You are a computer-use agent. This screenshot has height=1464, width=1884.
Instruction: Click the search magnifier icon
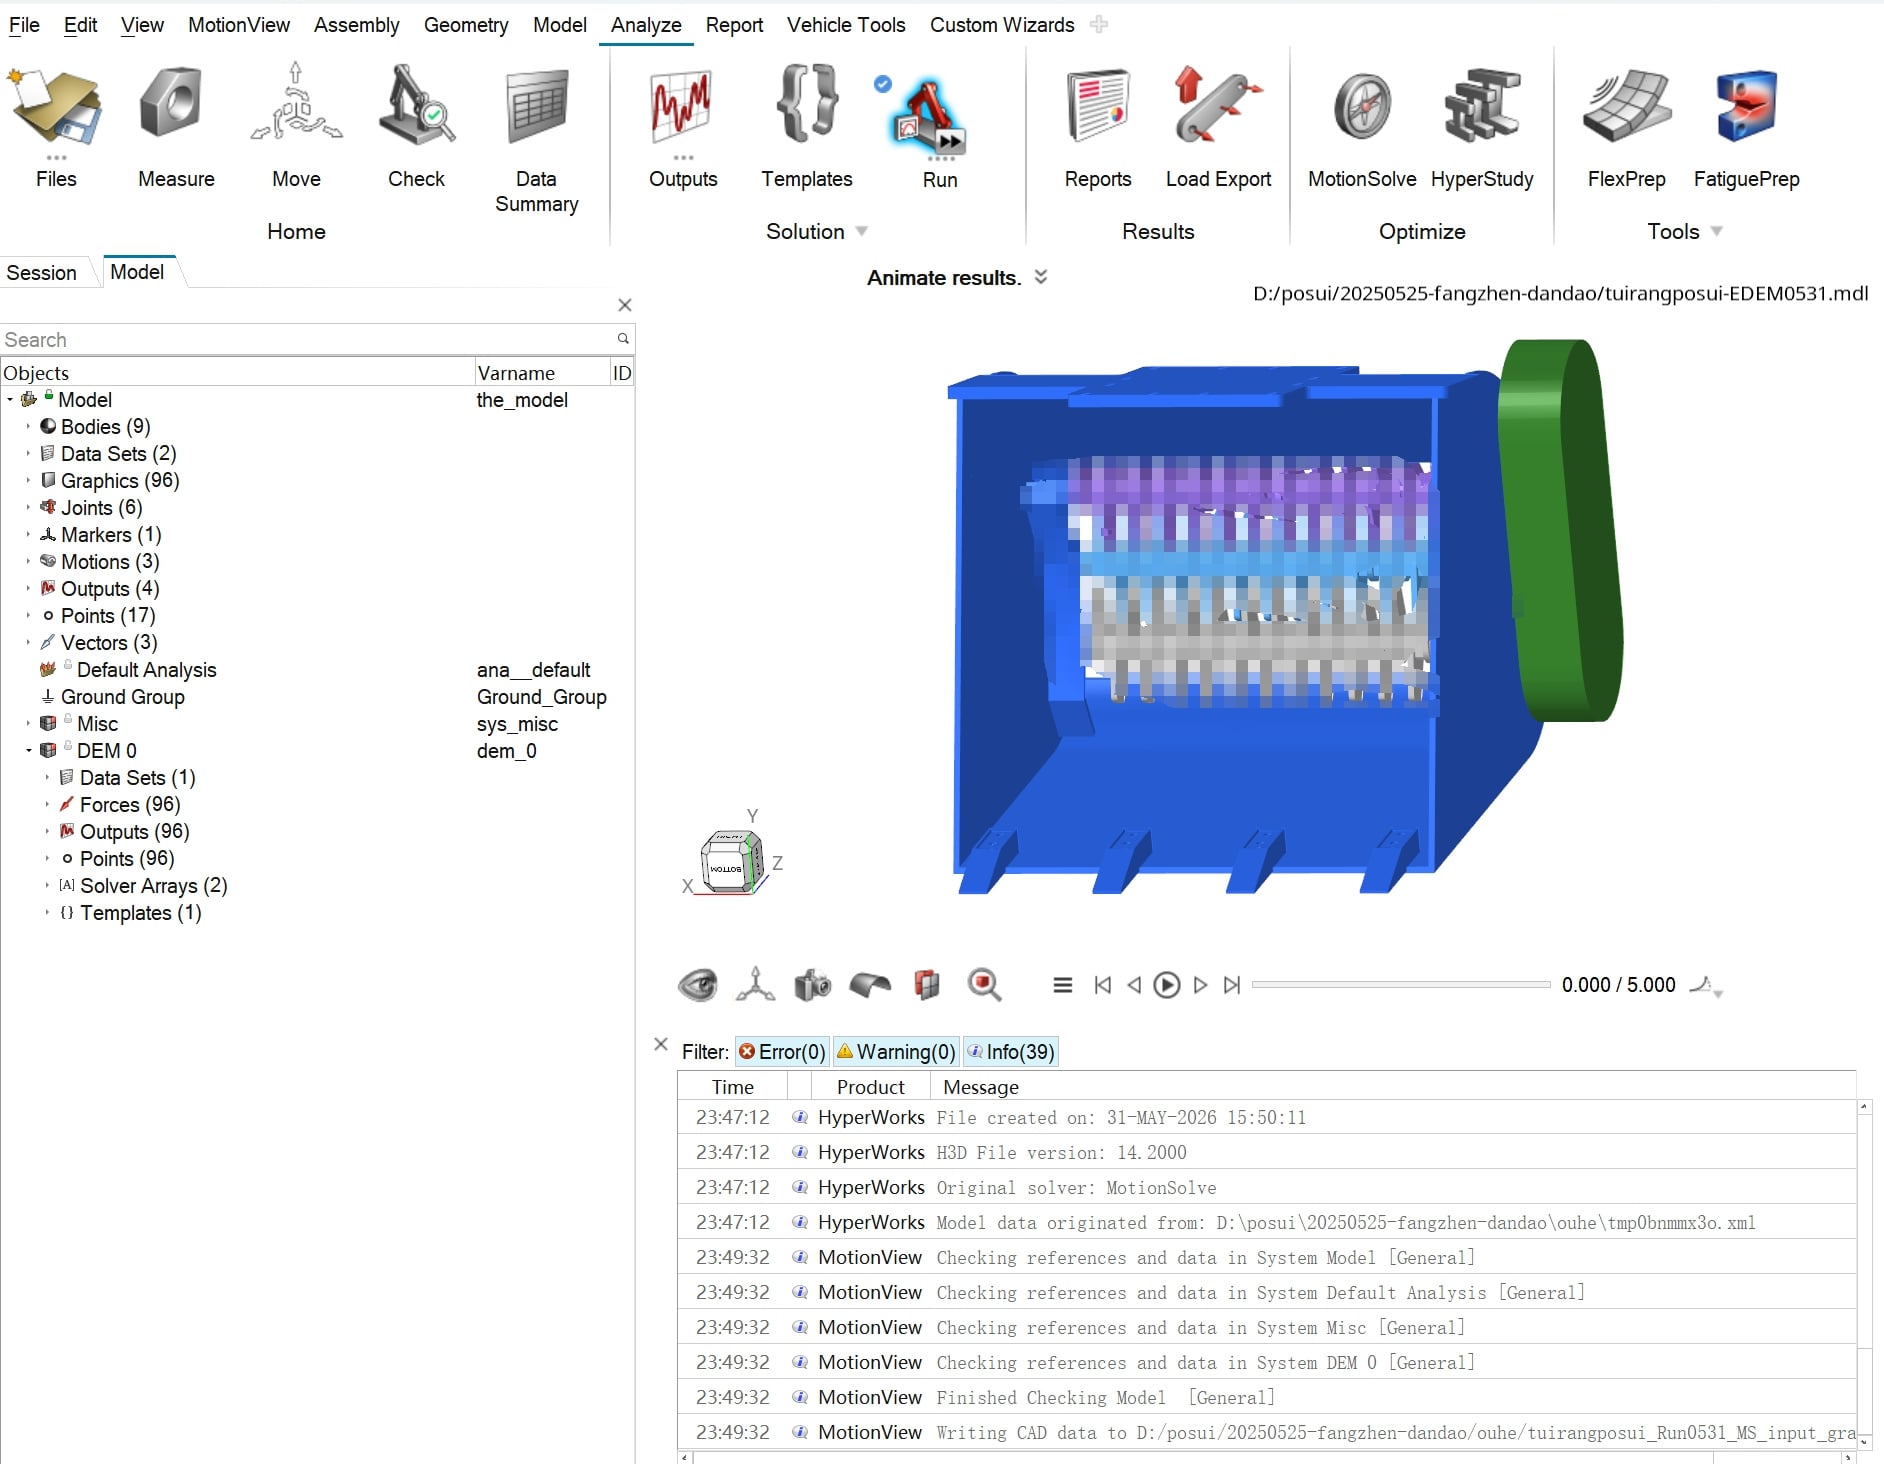click(622, 339)
